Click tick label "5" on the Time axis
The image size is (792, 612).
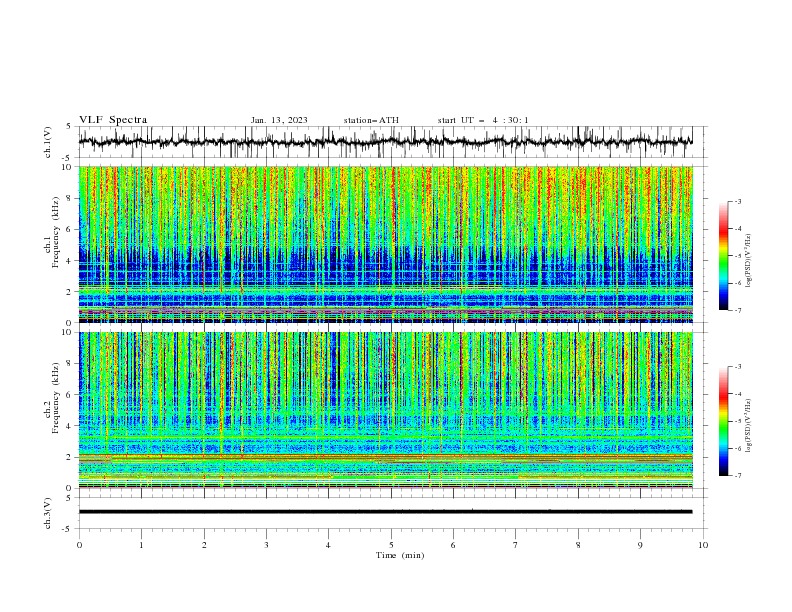[x=391, y=545]
